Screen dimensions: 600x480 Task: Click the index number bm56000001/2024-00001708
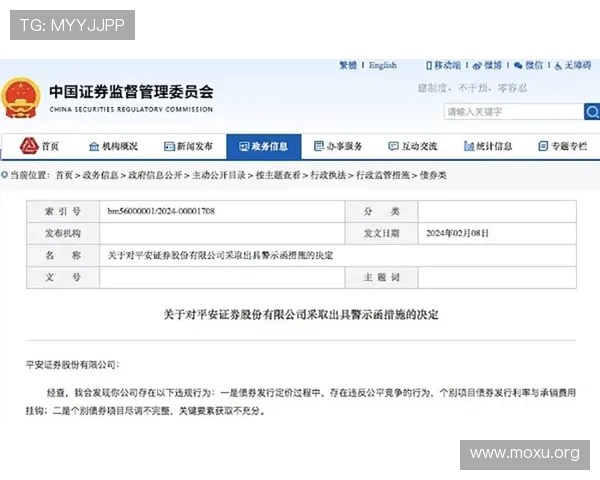point(161,211)
